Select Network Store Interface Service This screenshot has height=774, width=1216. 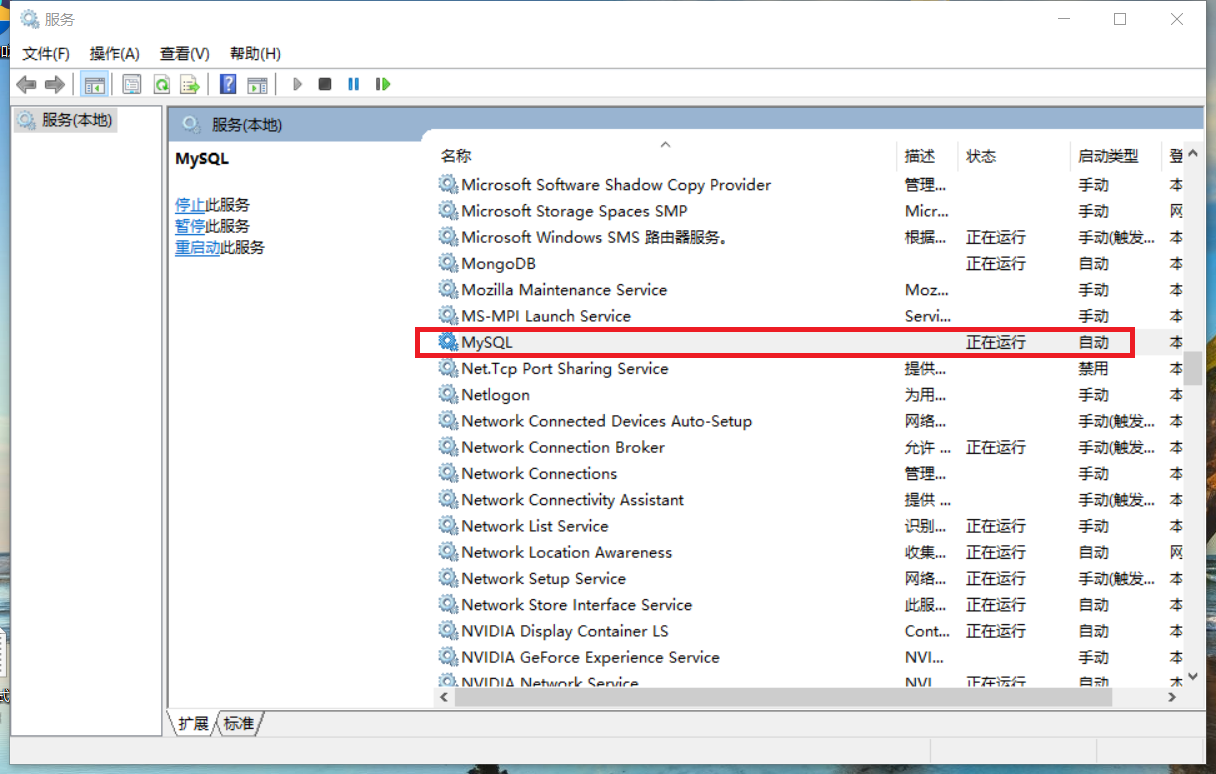(x=577, y=604)
